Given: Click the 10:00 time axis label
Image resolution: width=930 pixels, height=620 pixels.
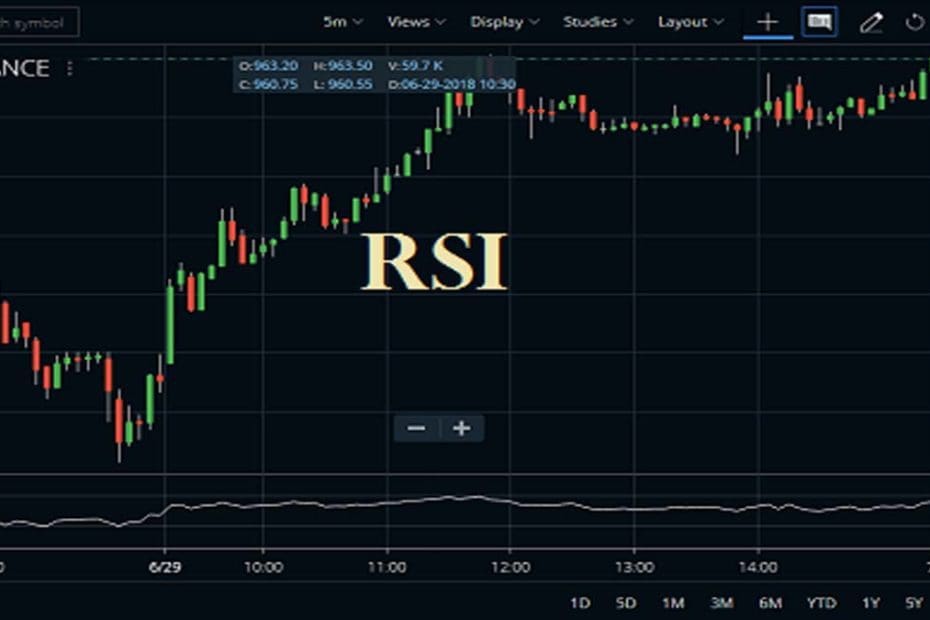Looking at the screenshot, I should (x=263, y=567).
